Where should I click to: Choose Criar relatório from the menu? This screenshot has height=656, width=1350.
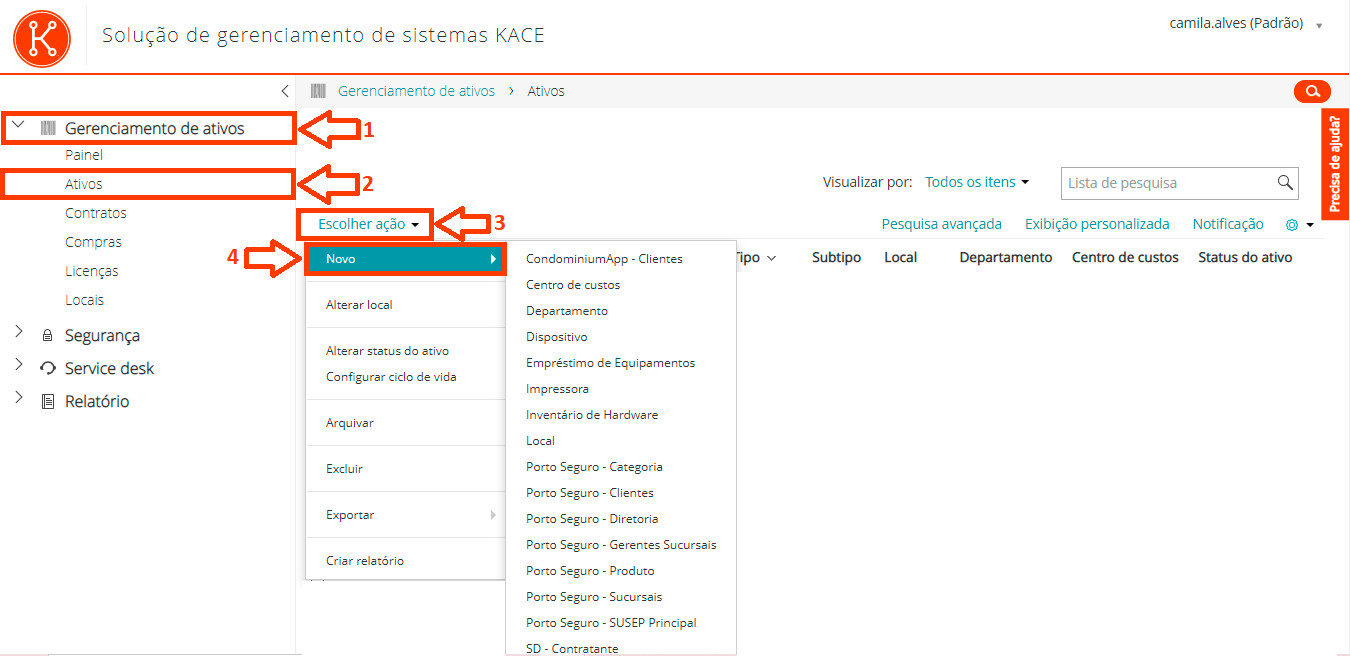[x=365, y=561]
